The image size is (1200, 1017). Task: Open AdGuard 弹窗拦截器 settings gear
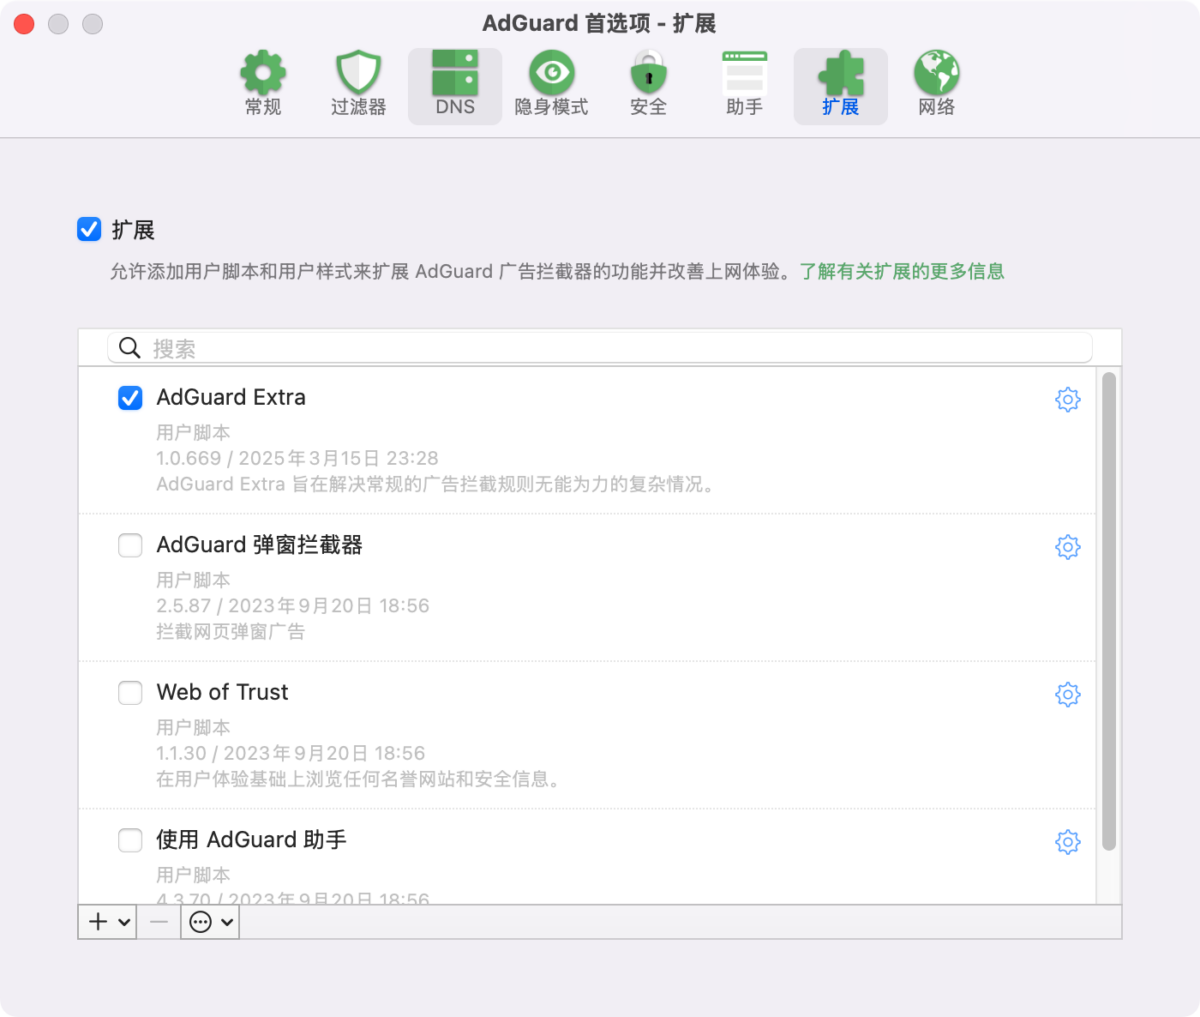pos(1068,547)
